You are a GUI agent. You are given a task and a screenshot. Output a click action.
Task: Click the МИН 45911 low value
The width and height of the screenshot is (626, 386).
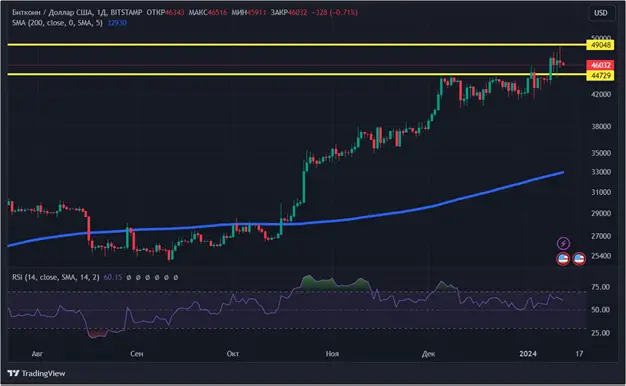(249, 12)
